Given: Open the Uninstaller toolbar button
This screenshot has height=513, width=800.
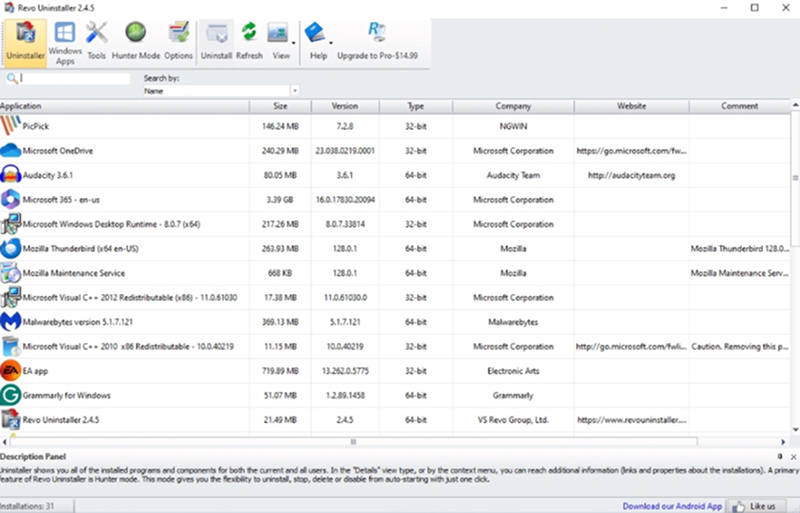Looking at the screenshot, I should [26, 43].
